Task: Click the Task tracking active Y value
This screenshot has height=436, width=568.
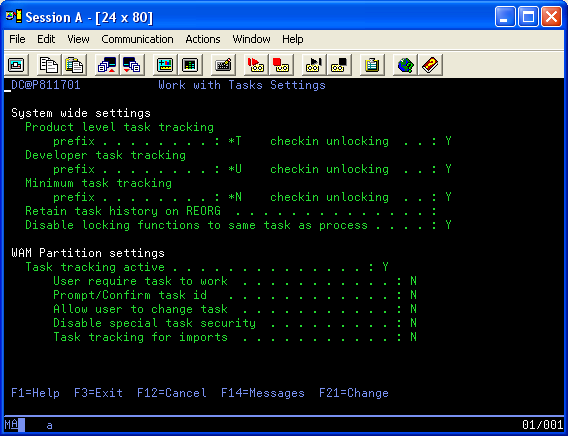Action: 385,267
